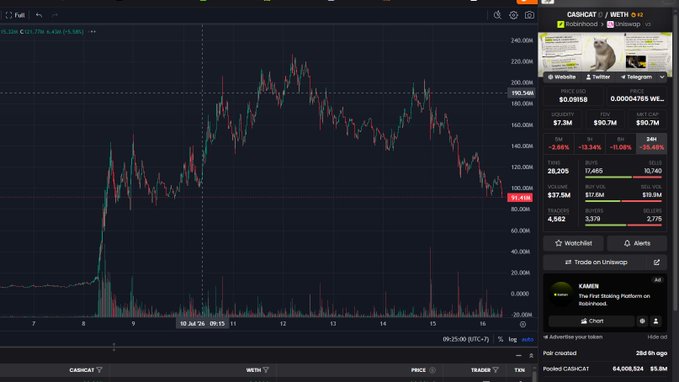Click the LIQUIDITY $7.3M box

(x=563, y=119)
